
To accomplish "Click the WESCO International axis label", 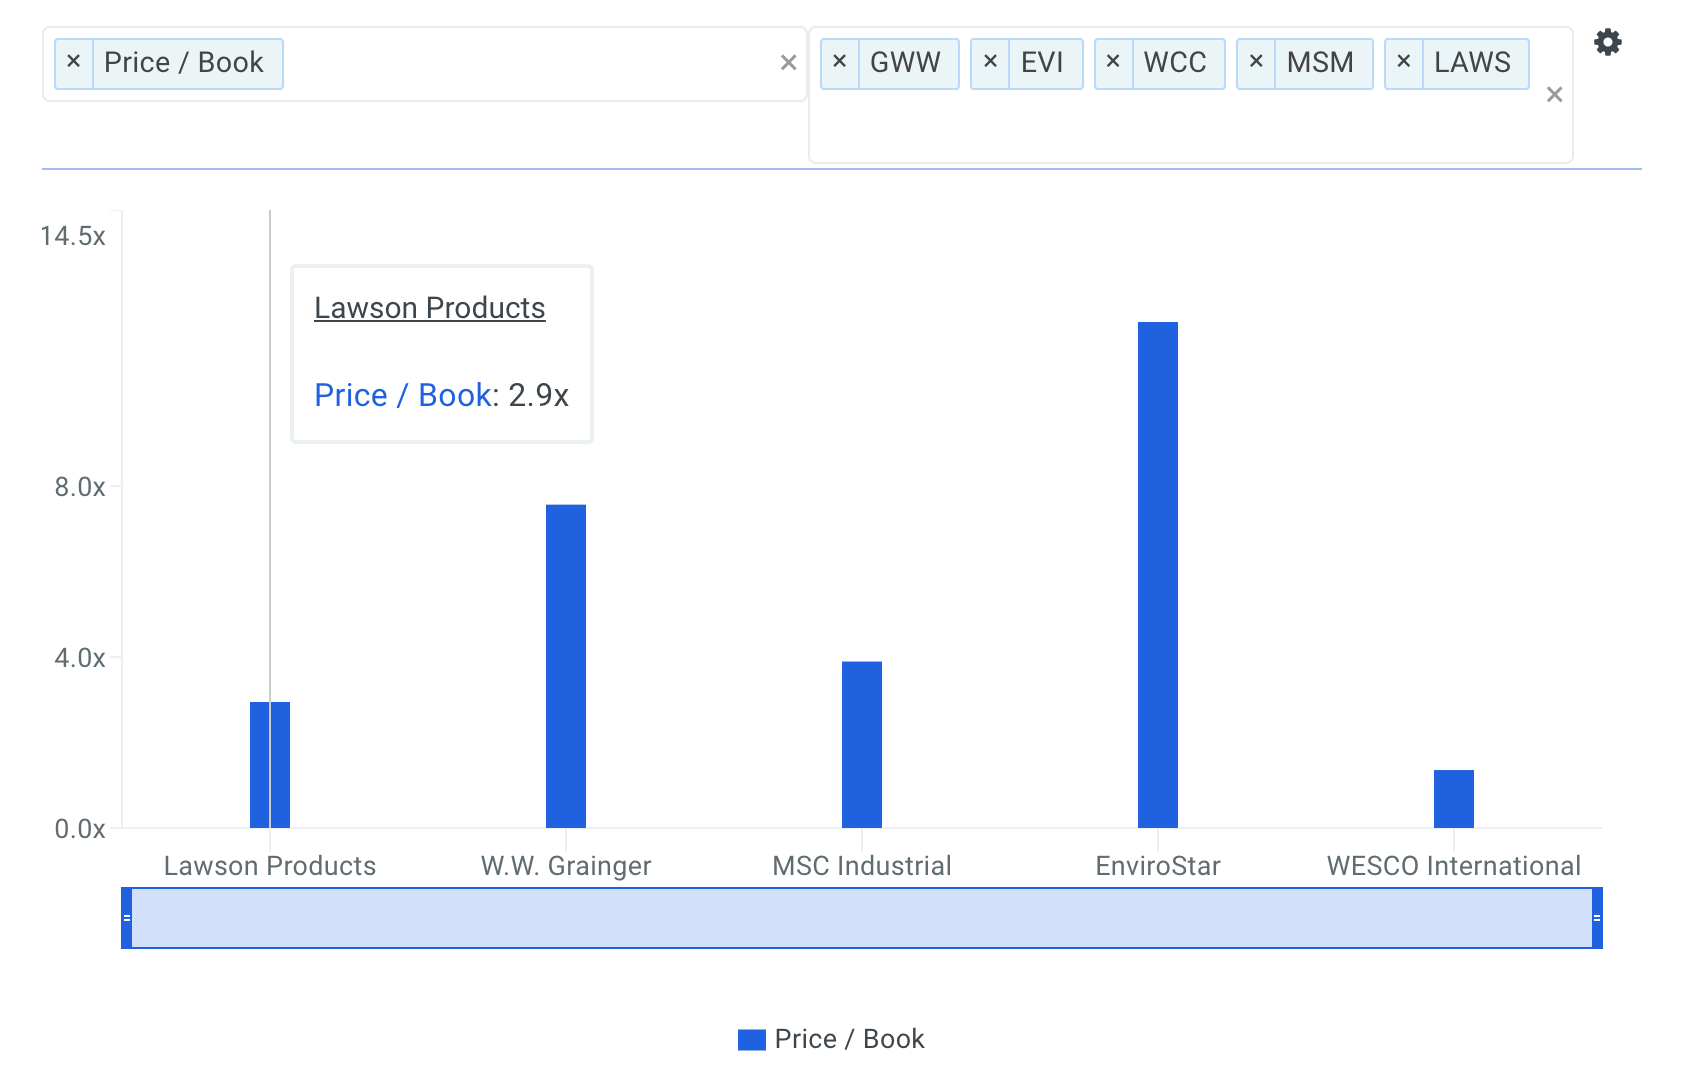I will tap(1454, 866).
